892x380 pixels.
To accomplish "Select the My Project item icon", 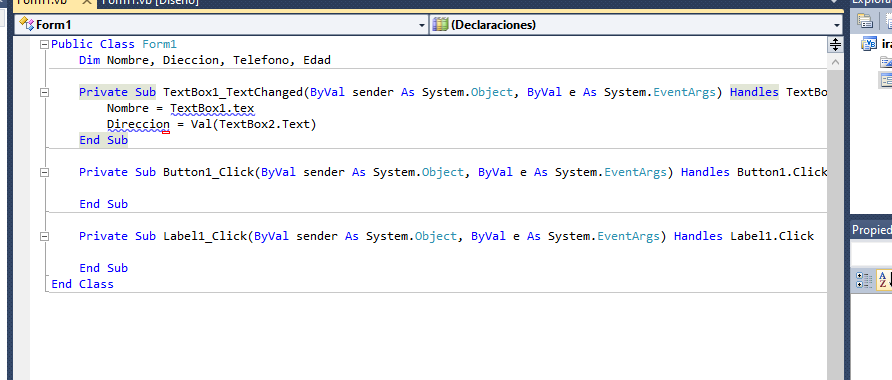I will [886, 62].
